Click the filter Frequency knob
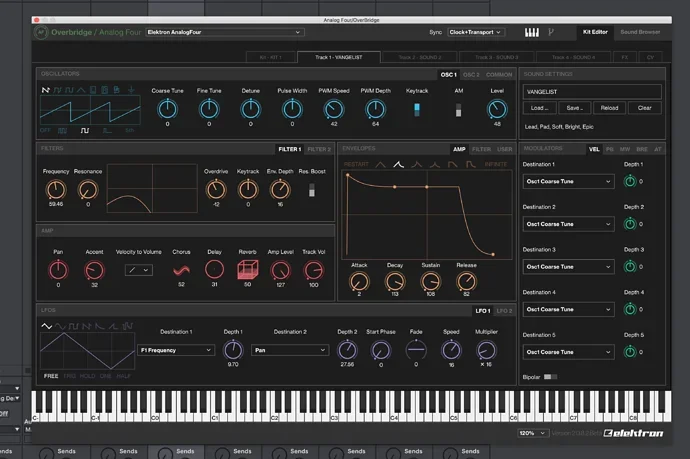690x459 pixels. tap(57, 188)
